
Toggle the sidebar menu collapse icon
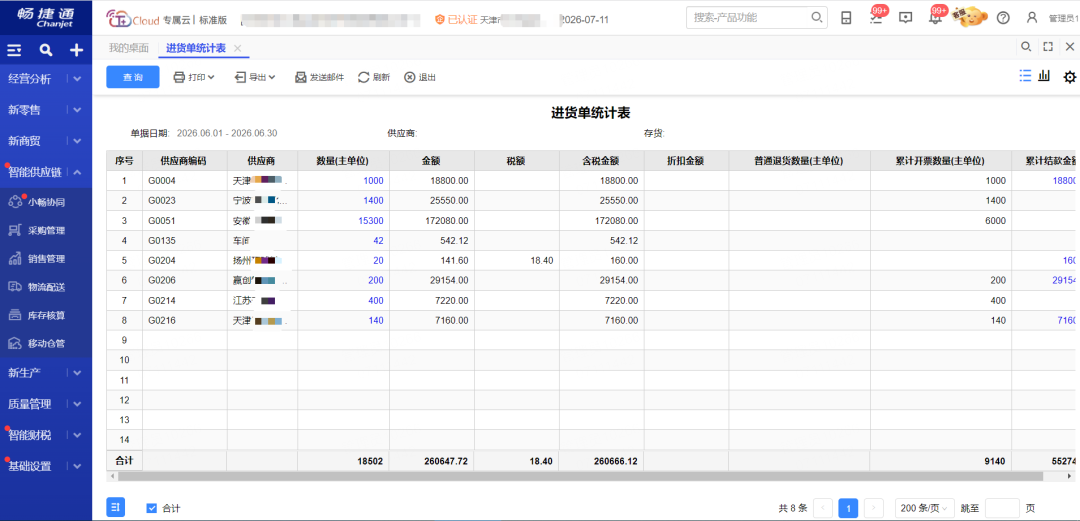[x=14, y=50]
